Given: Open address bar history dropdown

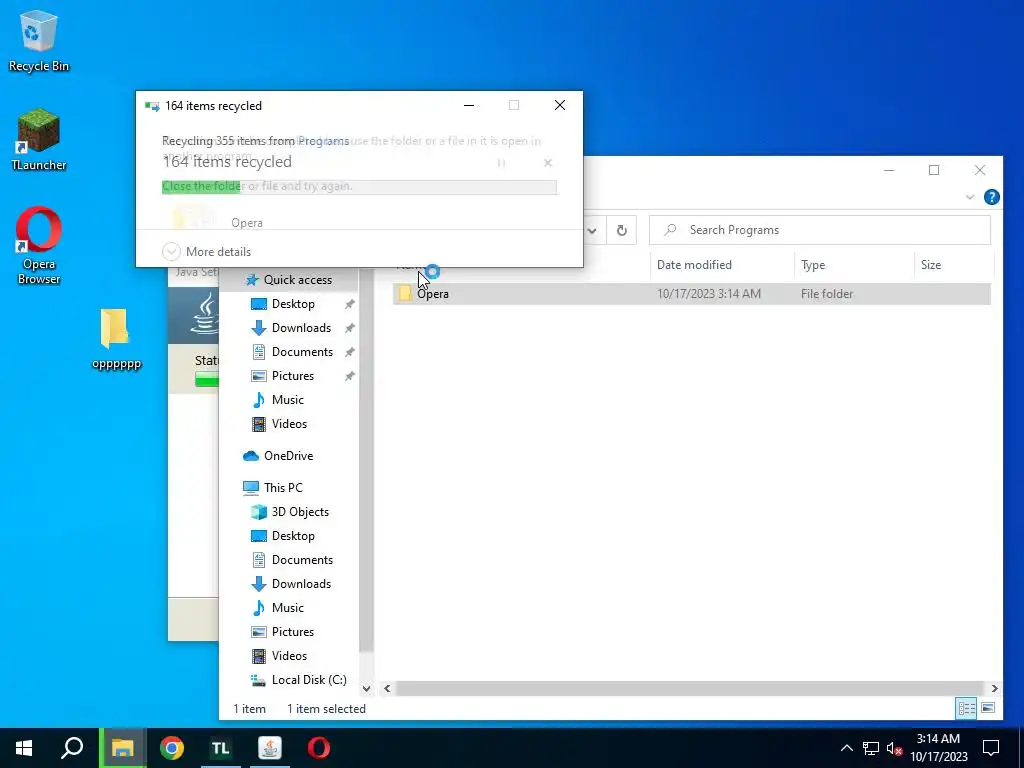Looking at the screenshot, I should point(592,230).
